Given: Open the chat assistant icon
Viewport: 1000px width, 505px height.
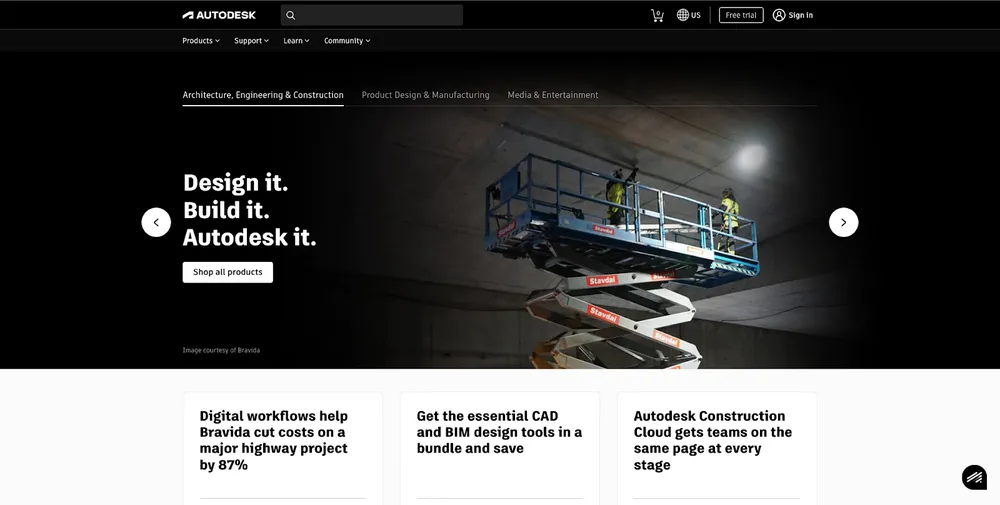Looking at the screenshot, I should (974, 477).
